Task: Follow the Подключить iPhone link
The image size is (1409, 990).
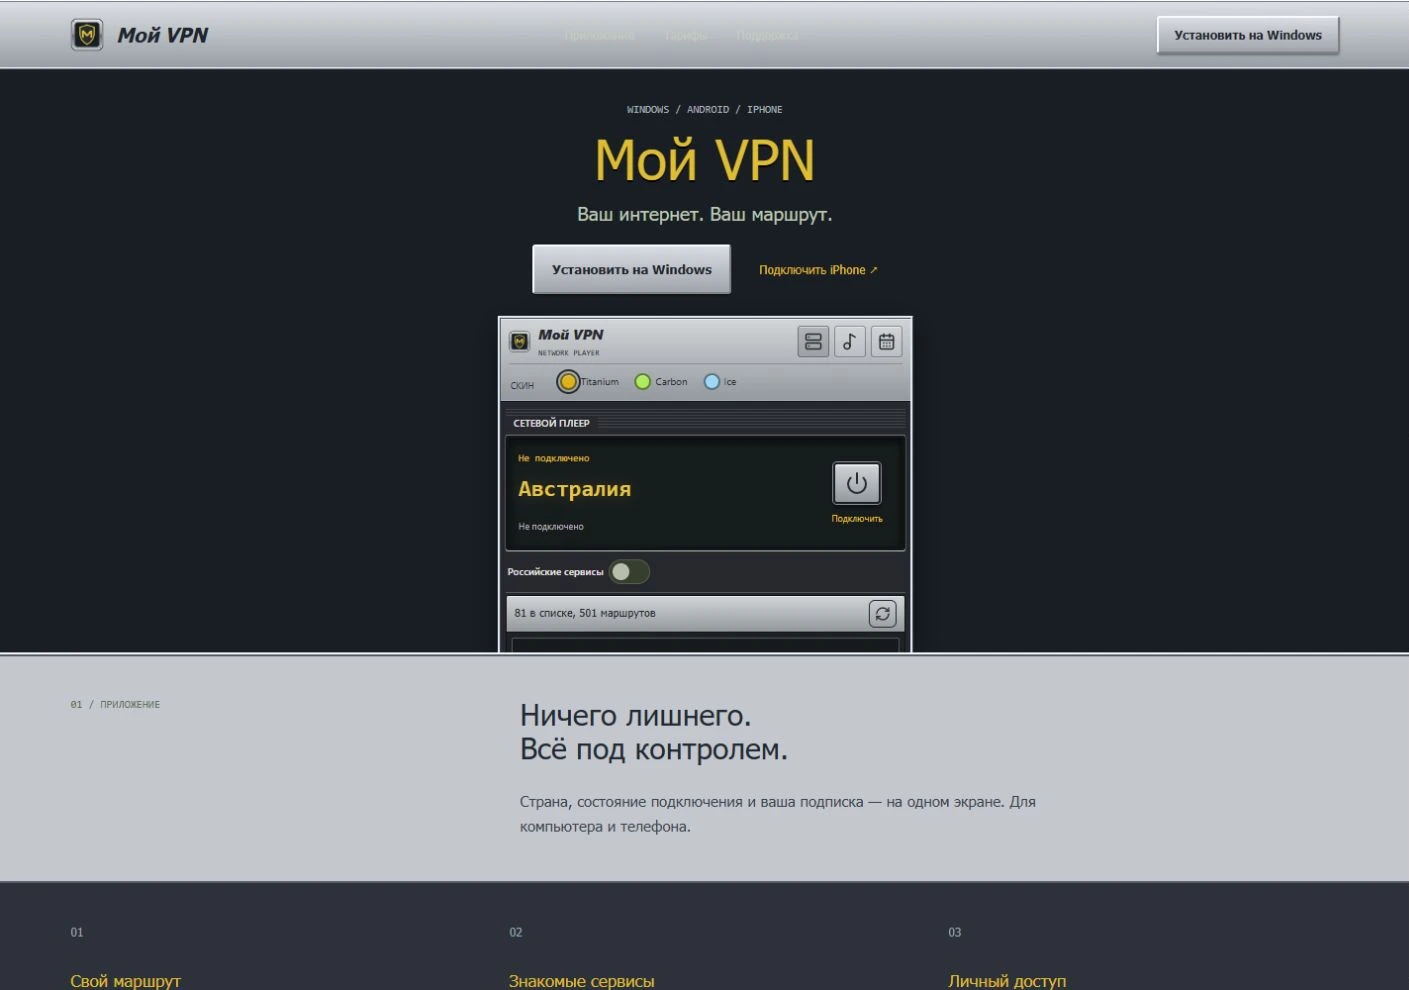Action: (x=818, y=270)
